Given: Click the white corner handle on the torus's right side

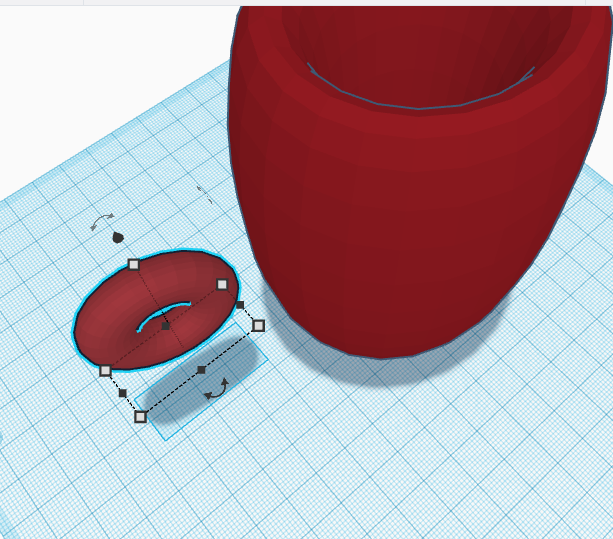Looking at the screenshot, I should (x=222, y=285).
